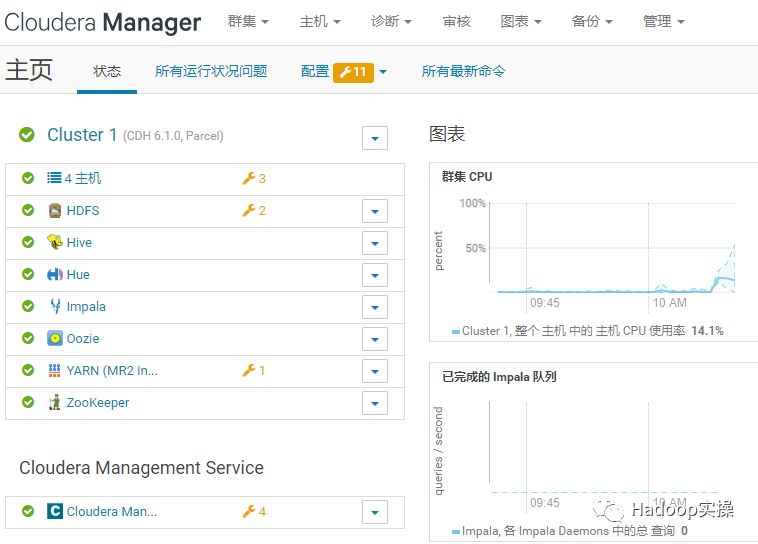Open the Hive actions dropdown
Screen dimensions: 758x544
(375, 243)
